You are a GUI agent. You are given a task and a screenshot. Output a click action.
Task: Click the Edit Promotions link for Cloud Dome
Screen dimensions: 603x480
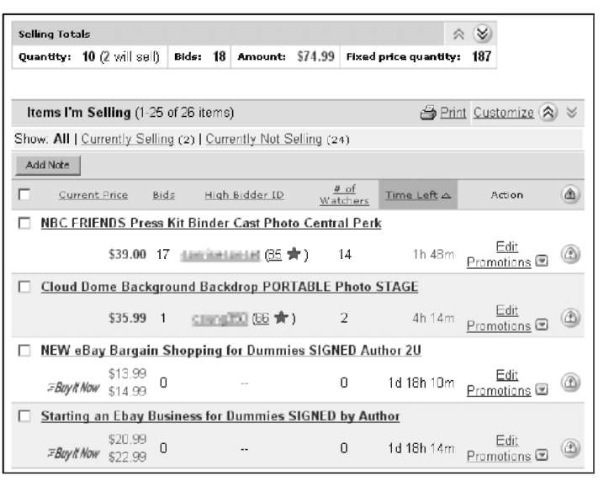coord(499,318)
